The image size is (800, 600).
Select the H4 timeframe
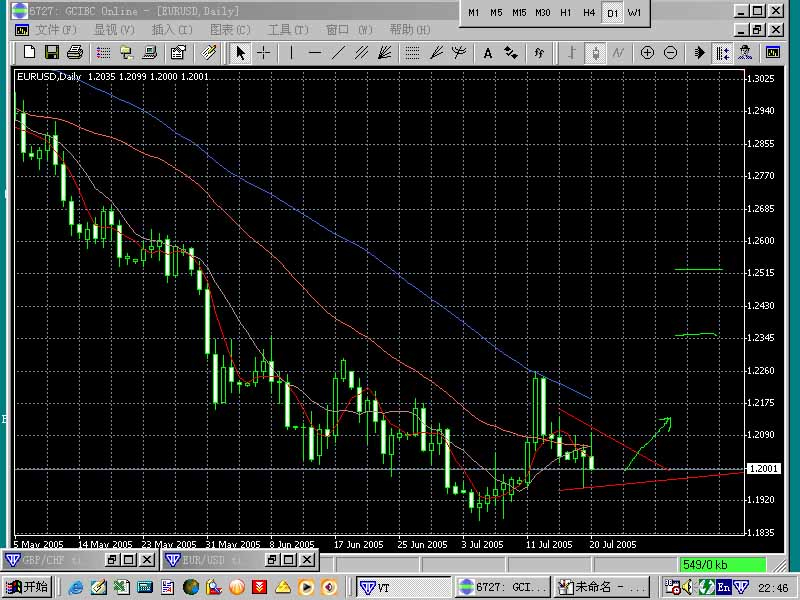coord(589,13)
